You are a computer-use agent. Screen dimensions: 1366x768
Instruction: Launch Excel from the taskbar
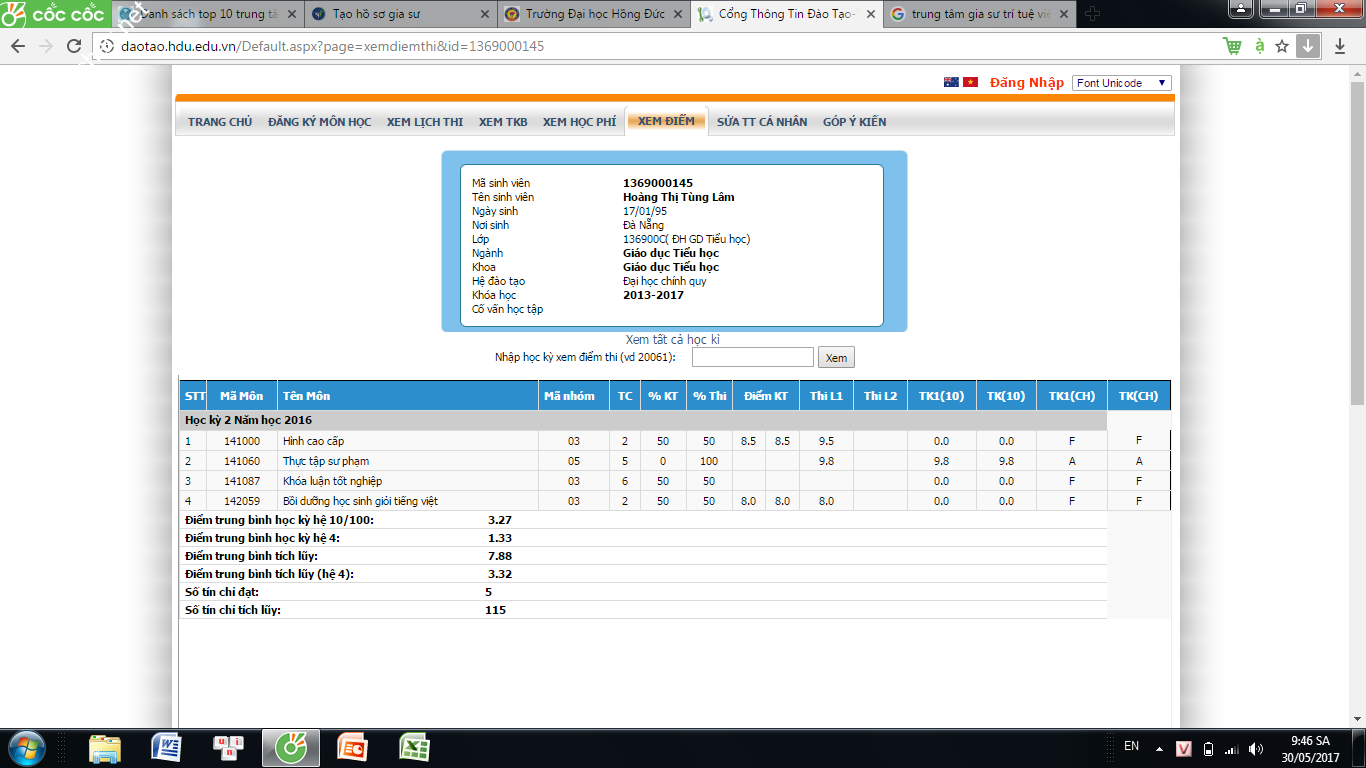pos(414,747)
